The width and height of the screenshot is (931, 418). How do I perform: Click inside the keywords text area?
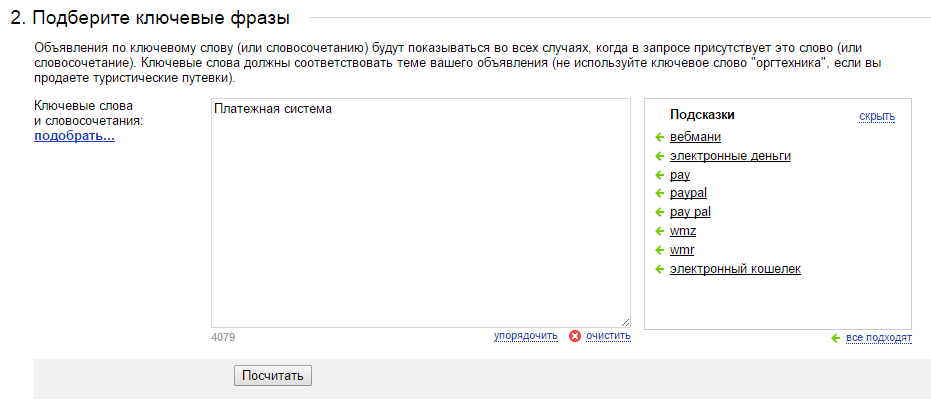(420, 213)
